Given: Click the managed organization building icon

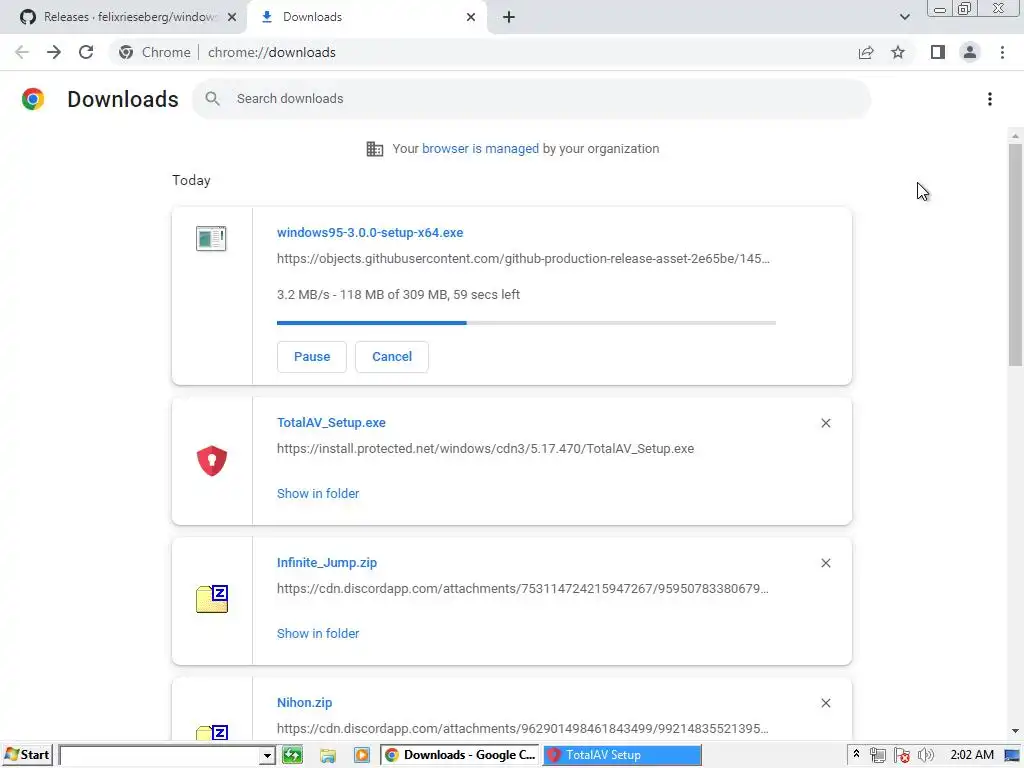Looking at the screenshot, I should coord(375,149).
